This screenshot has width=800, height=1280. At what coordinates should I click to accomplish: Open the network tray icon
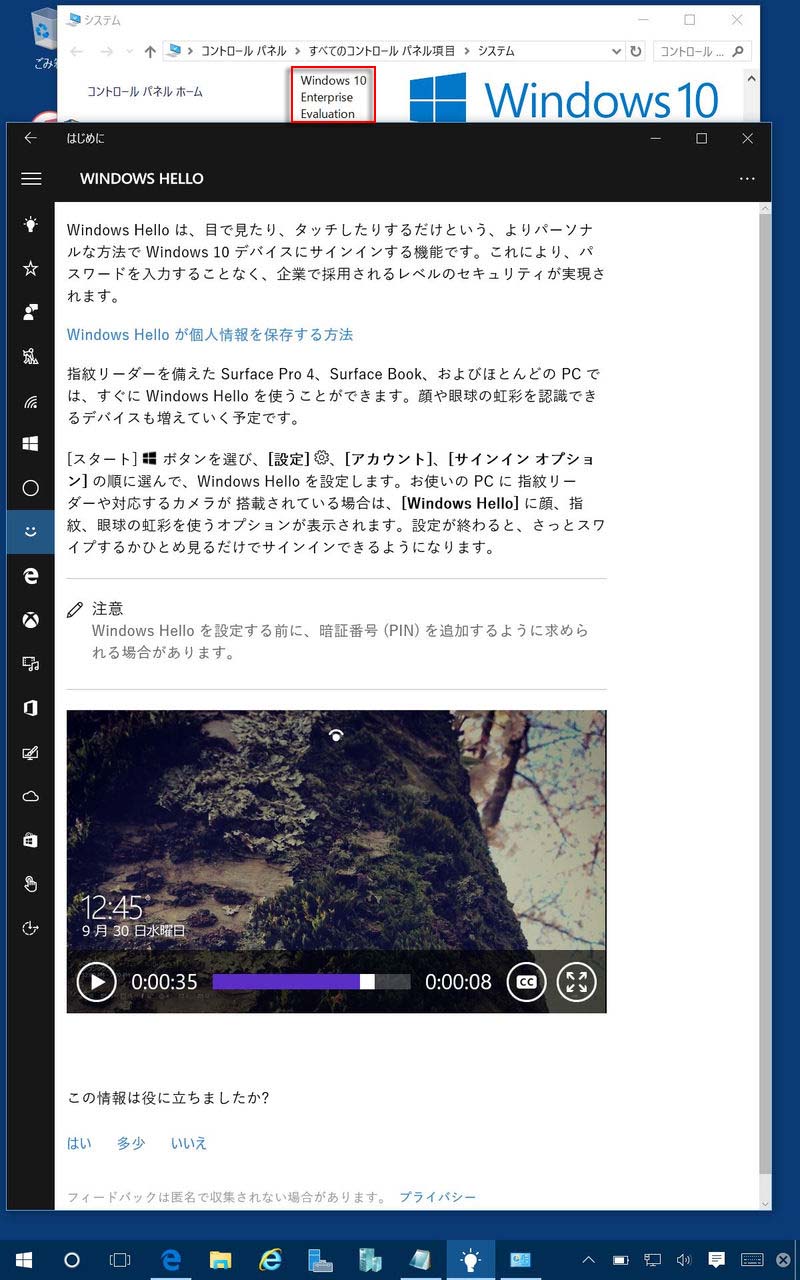652,1260
